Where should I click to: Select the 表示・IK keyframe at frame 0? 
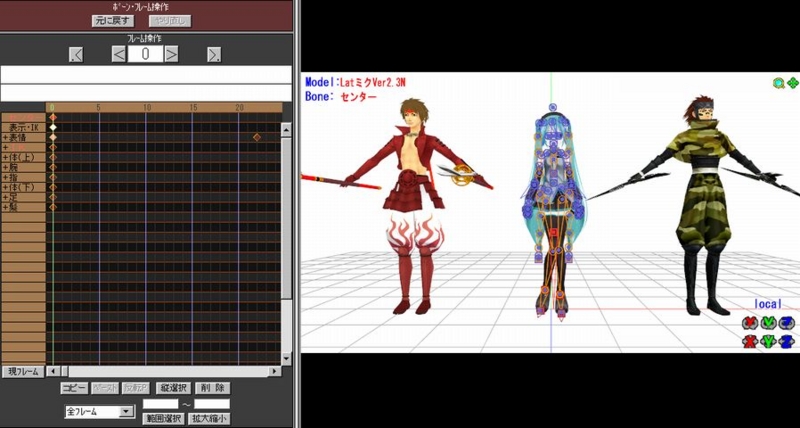click(53, 127)
